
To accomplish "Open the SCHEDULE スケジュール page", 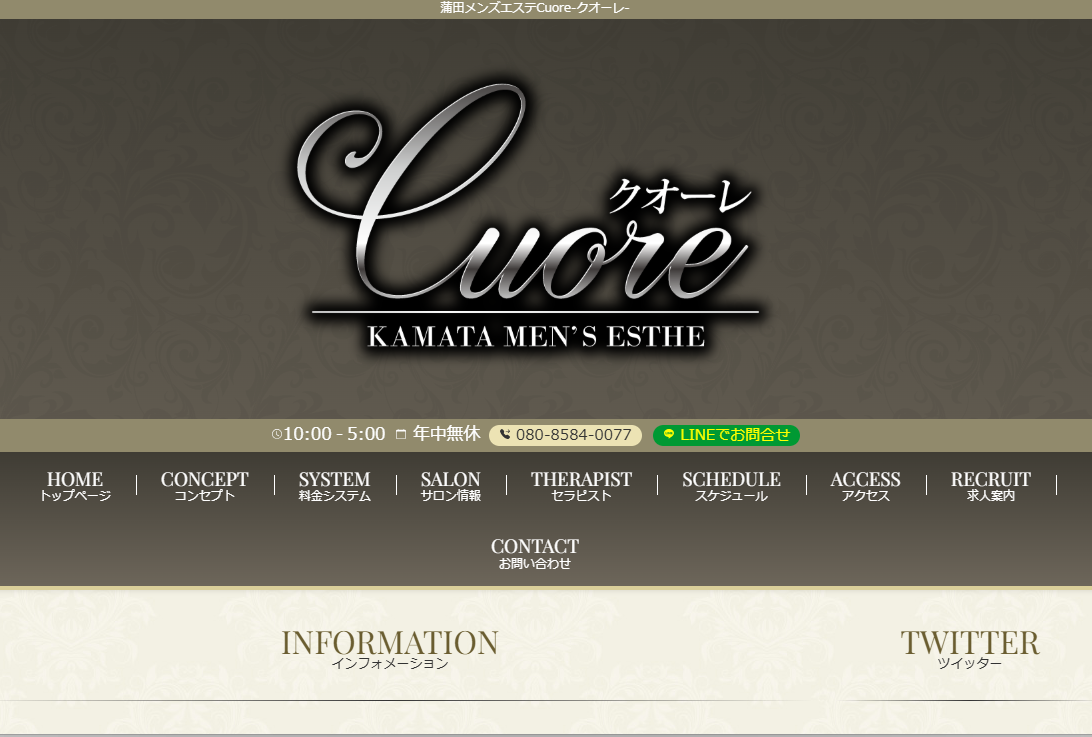I will [x=731, y=486].
